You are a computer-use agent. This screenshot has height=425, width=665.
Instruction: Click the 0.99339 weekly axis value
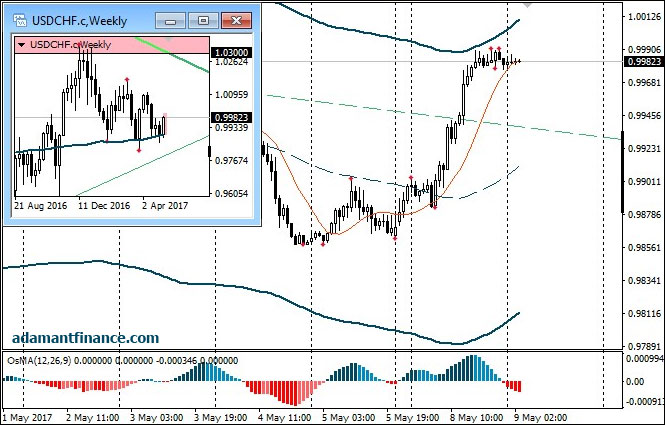point(232,127)
